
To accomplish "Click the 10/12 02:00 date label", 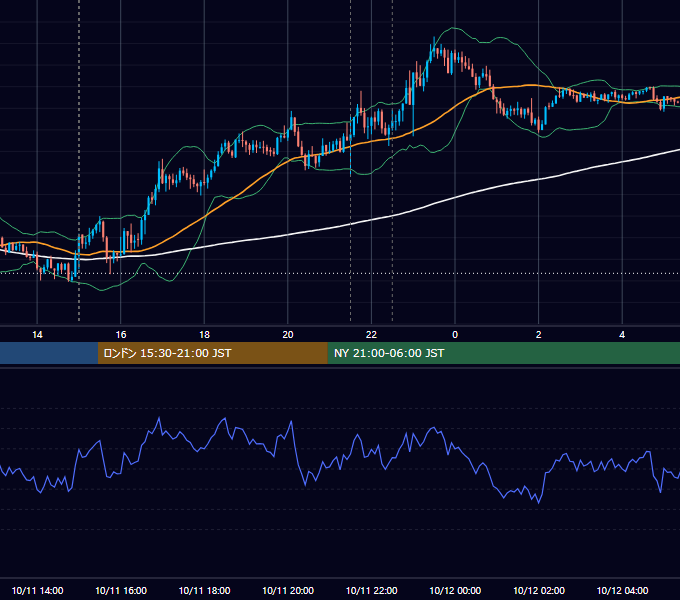I will pos(539,590).
